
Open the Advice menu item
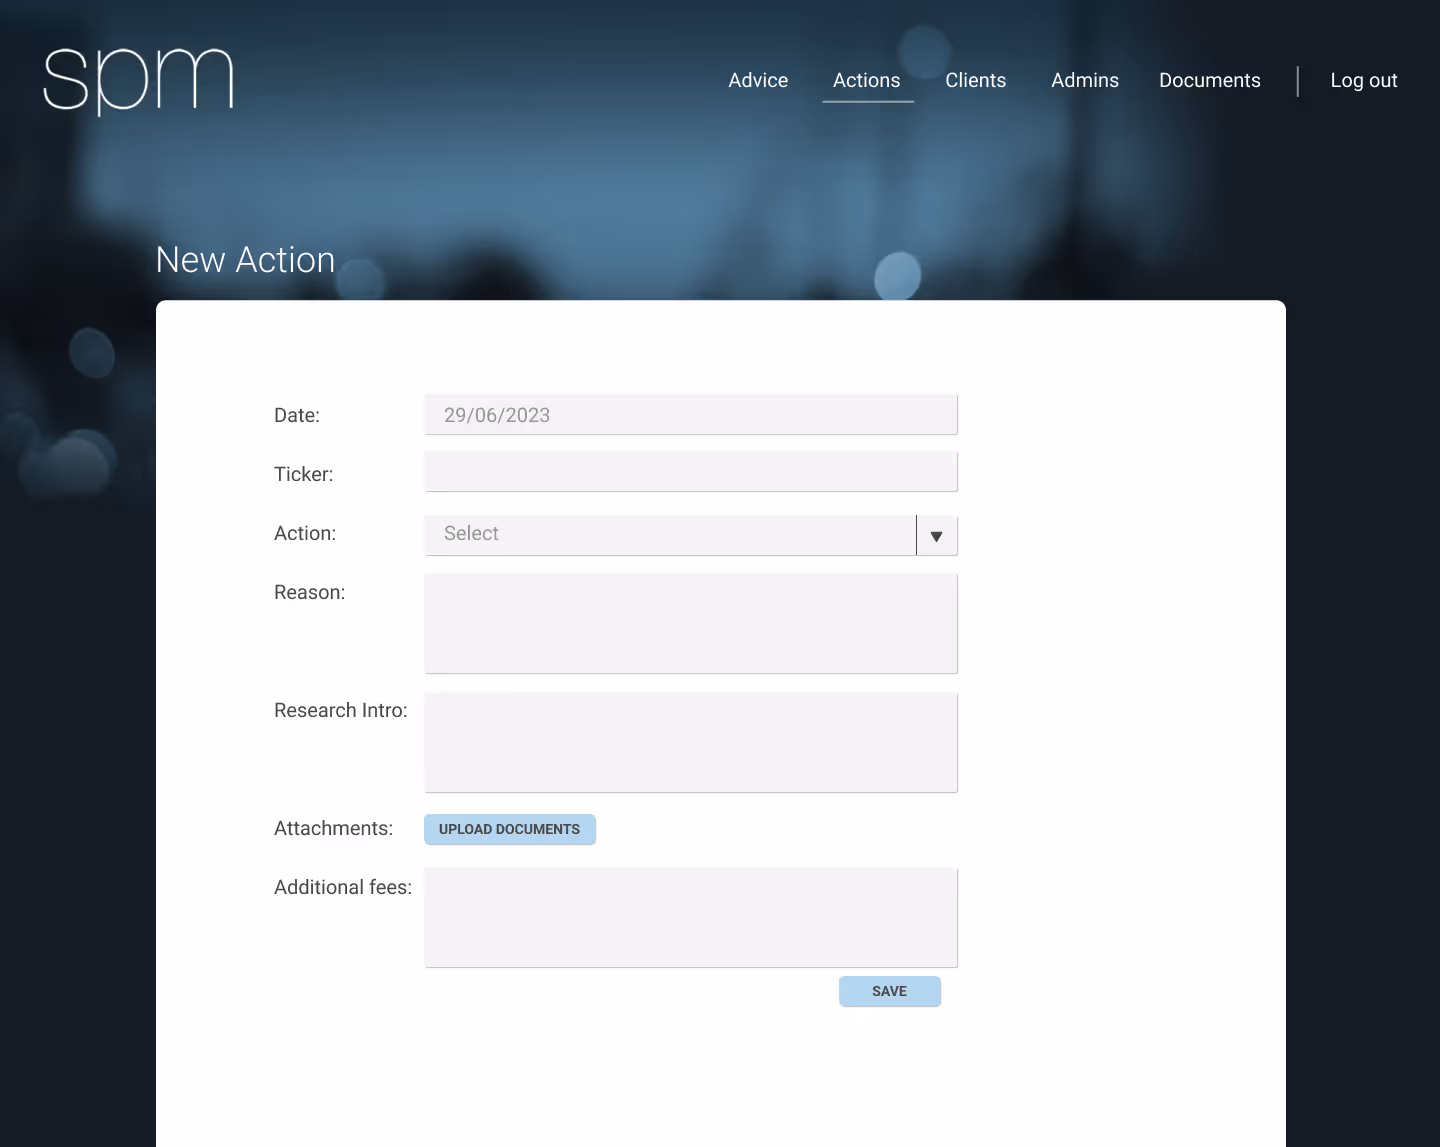[758, 80]
